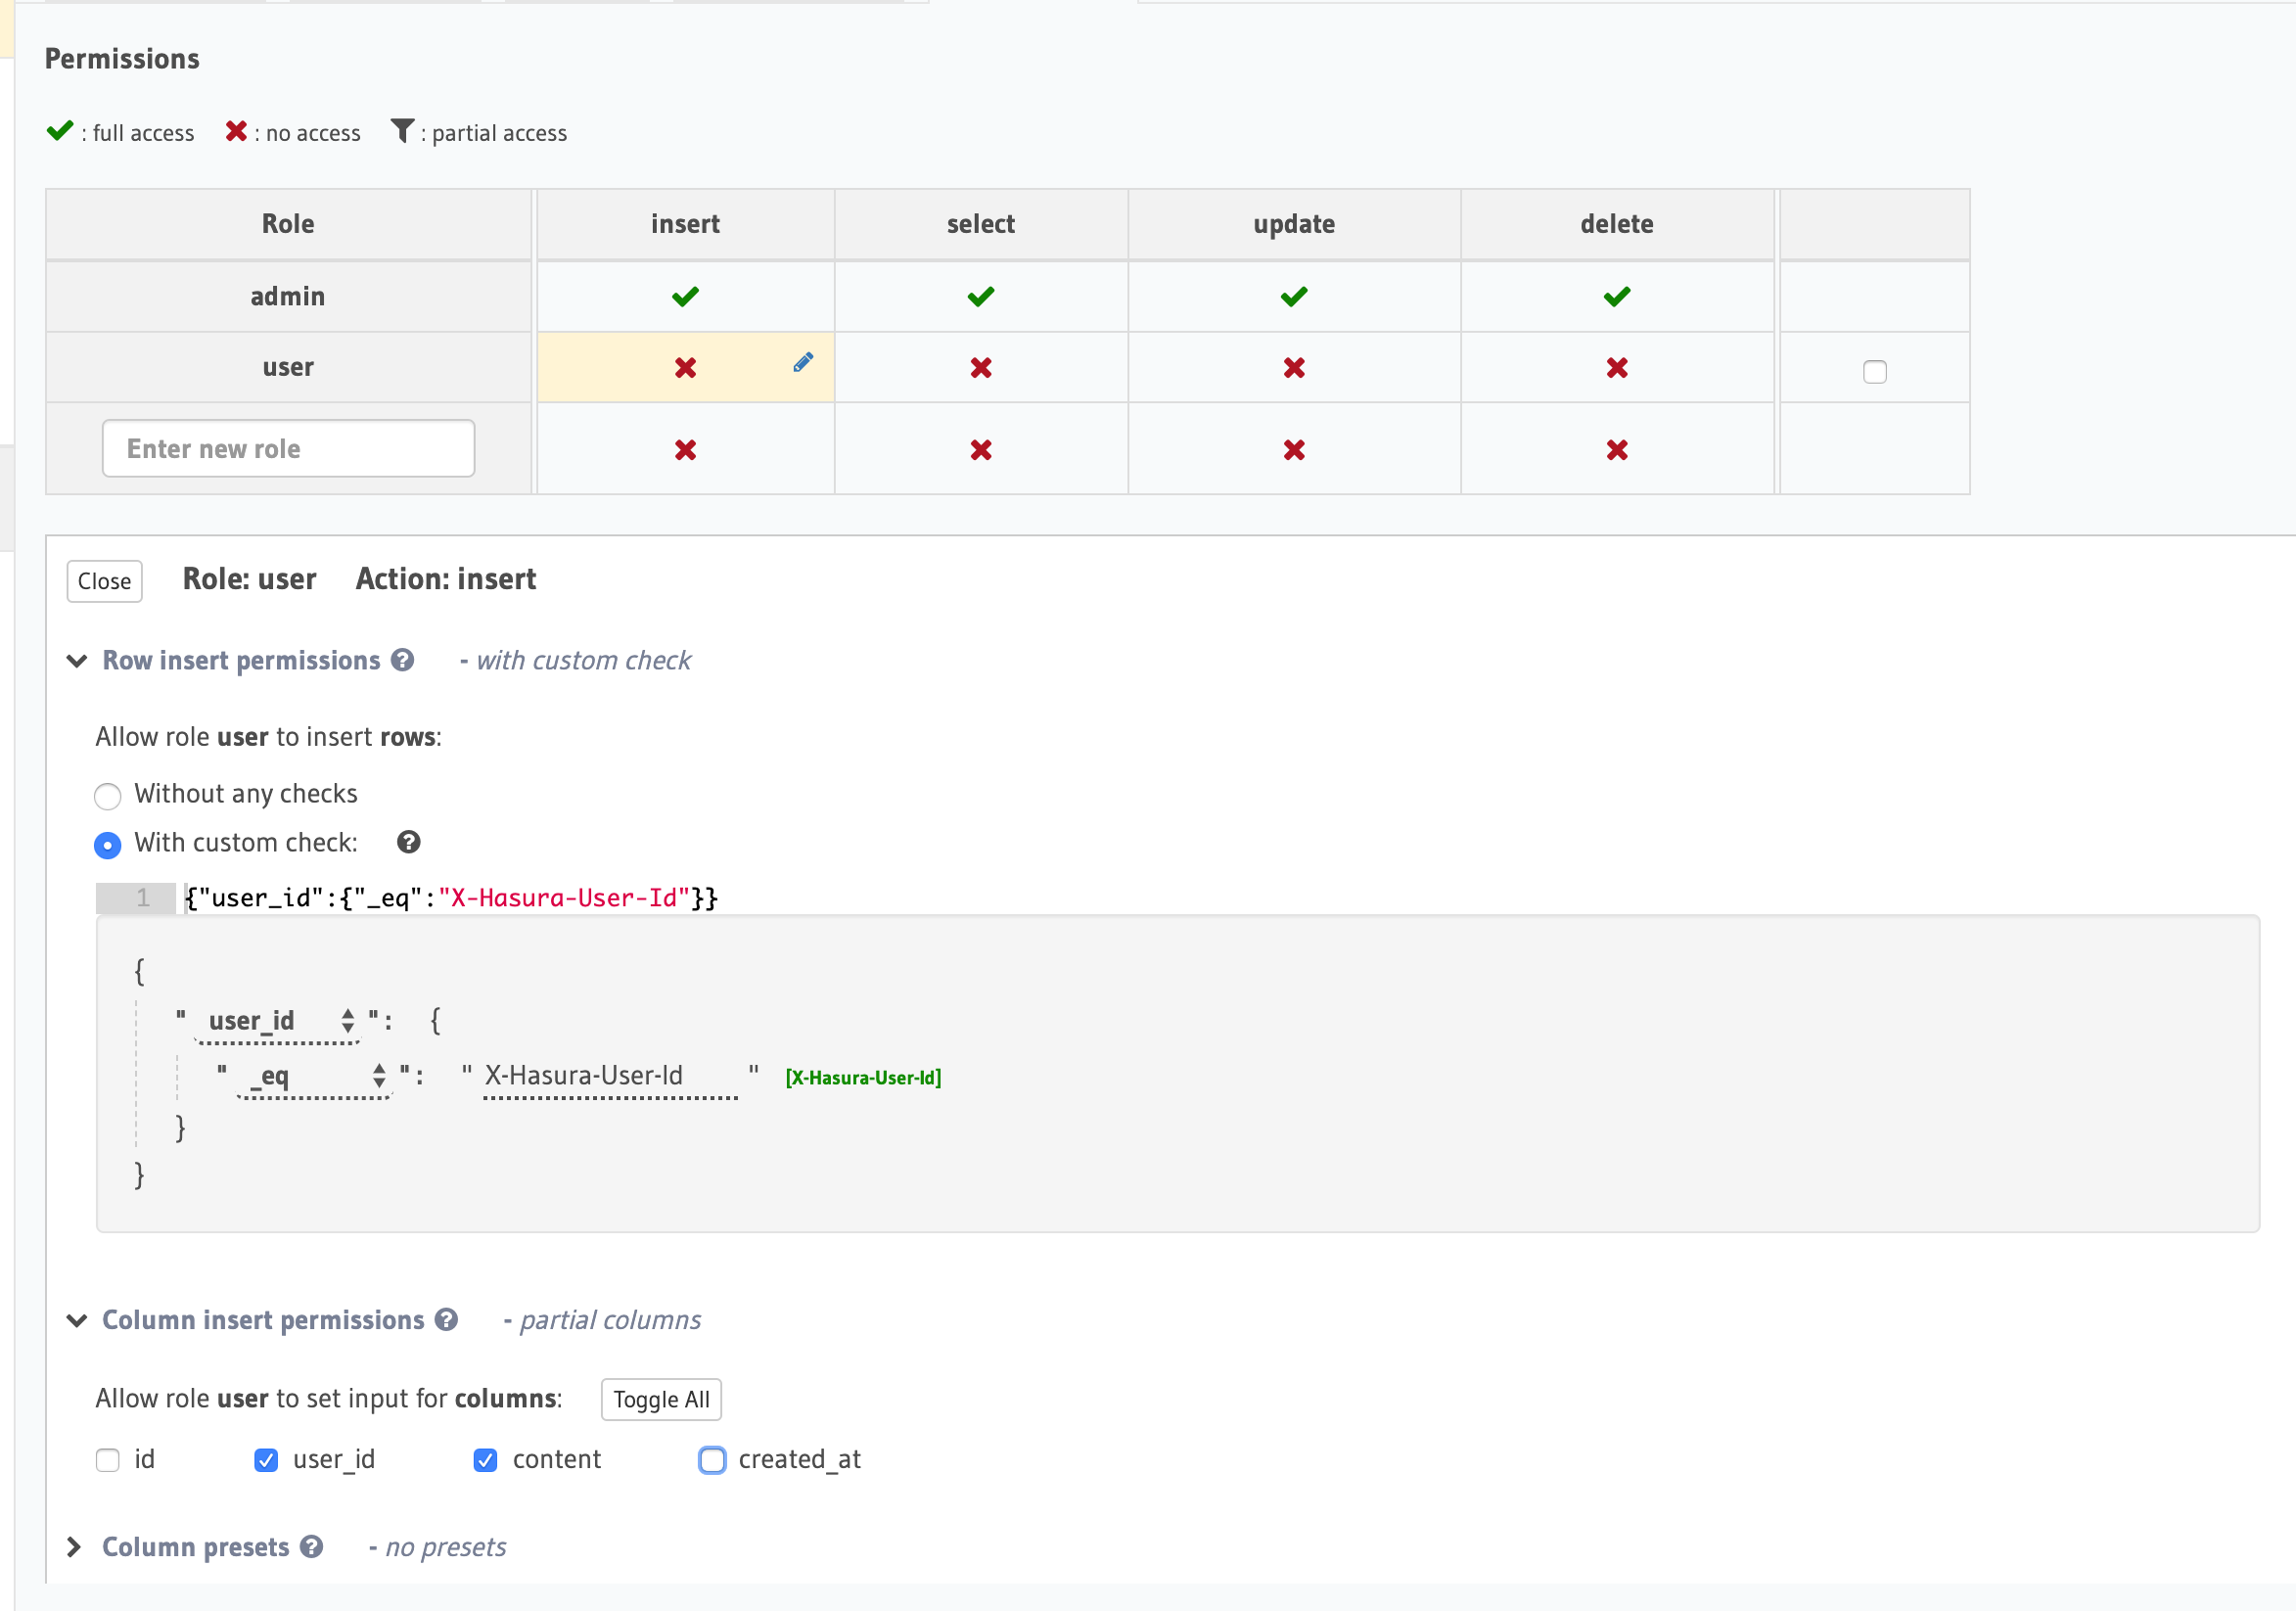Click the help icon next to With custom check
The image size is (2296, 1611).
coord(408,842)
